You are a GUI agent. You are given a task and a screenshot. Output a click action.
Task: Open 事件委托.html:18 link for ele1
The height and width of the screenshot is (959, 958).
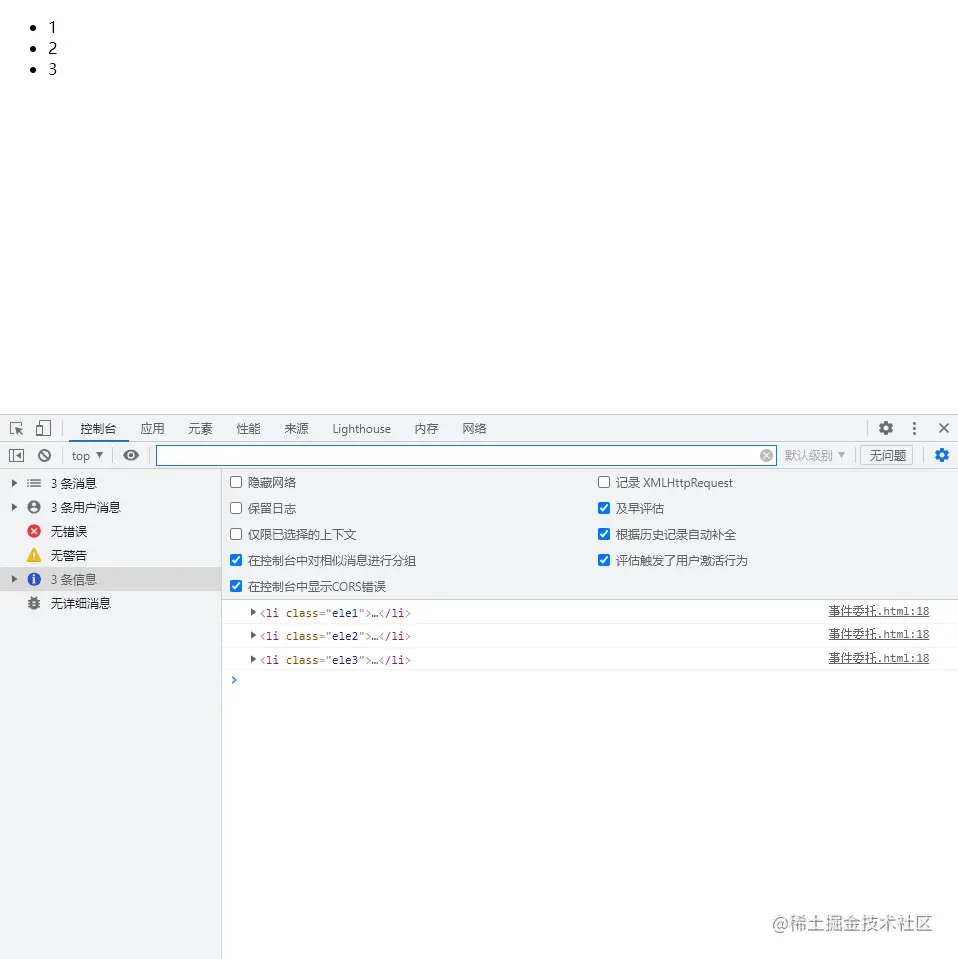[878, 611]
